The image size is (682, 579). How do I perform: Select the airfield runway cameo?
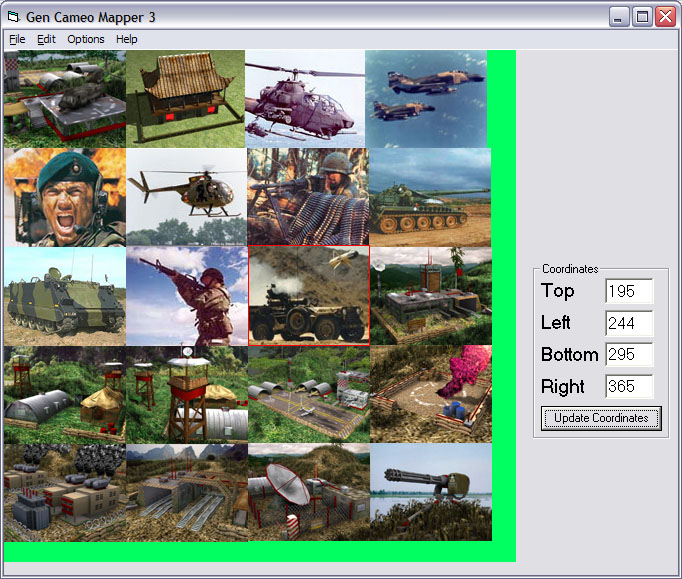click(x=309, y=395)
